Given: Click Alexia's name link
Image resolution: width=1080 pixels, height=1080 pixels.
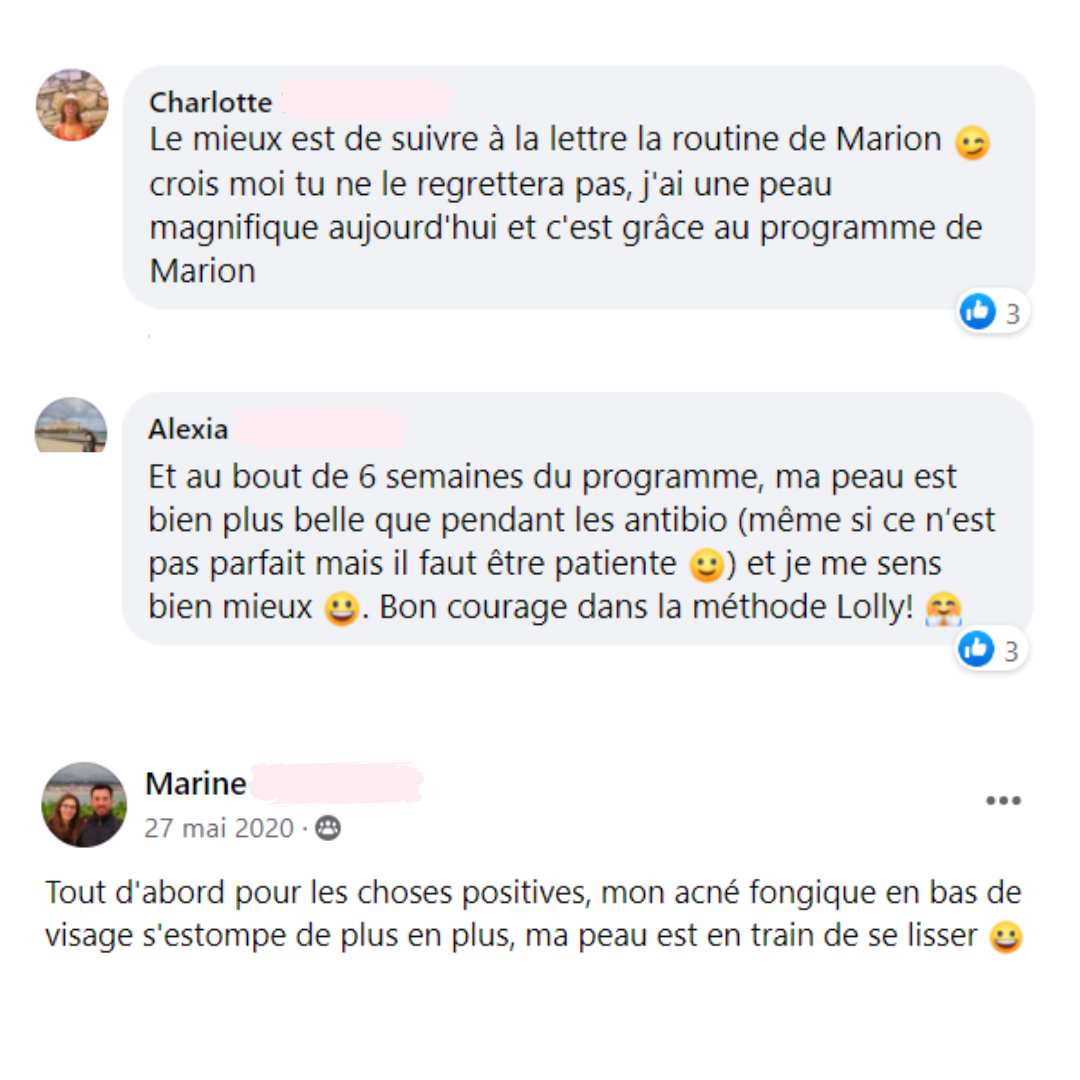Looking at the screenshot, I should (188, 429).
